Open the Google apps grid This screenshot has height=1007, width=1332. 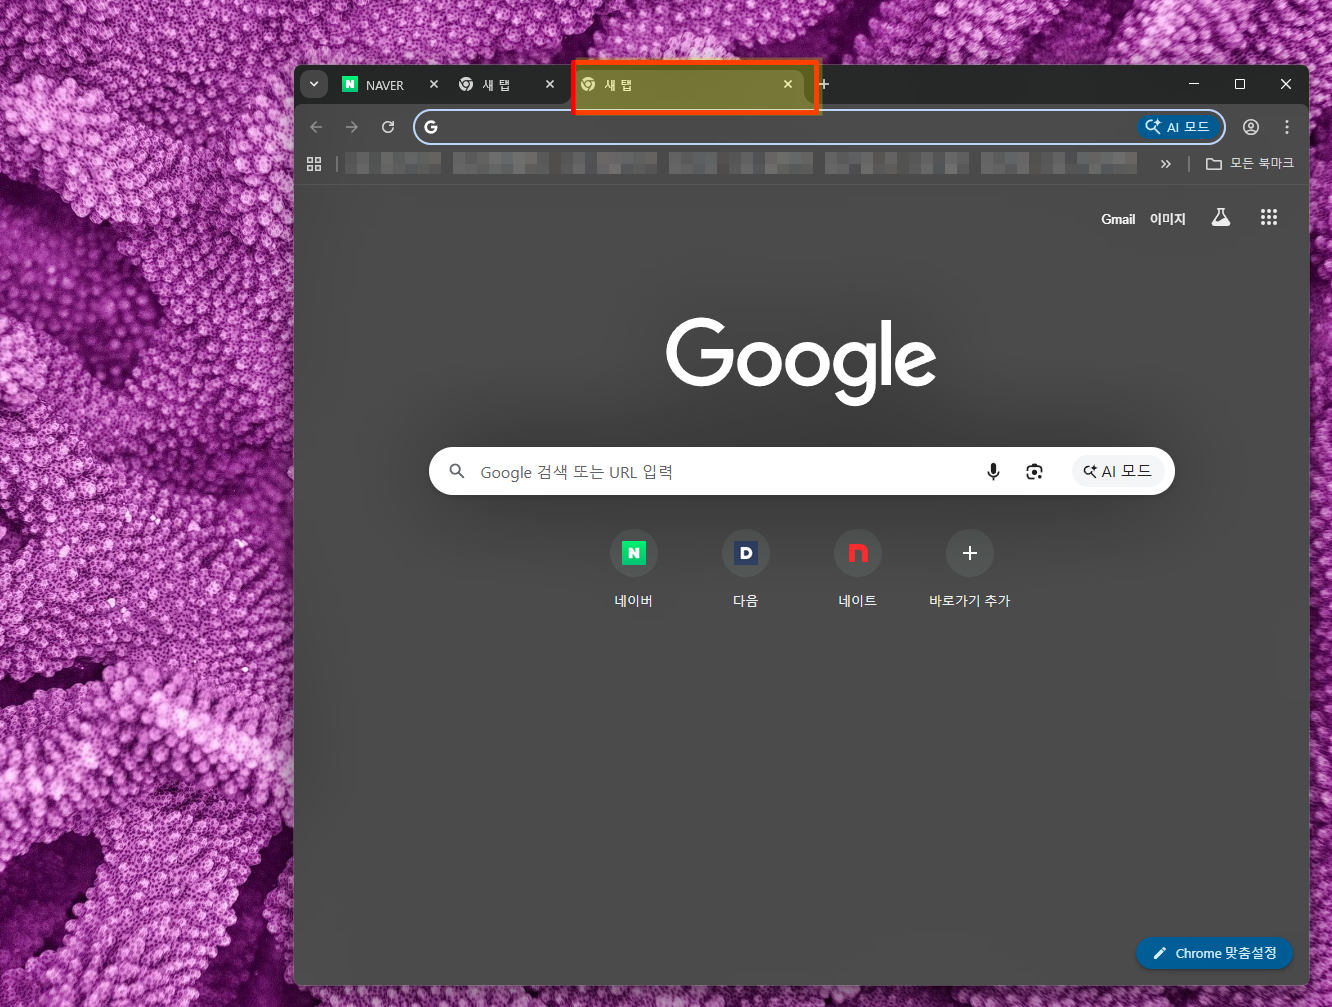[x=1269, y=218]
